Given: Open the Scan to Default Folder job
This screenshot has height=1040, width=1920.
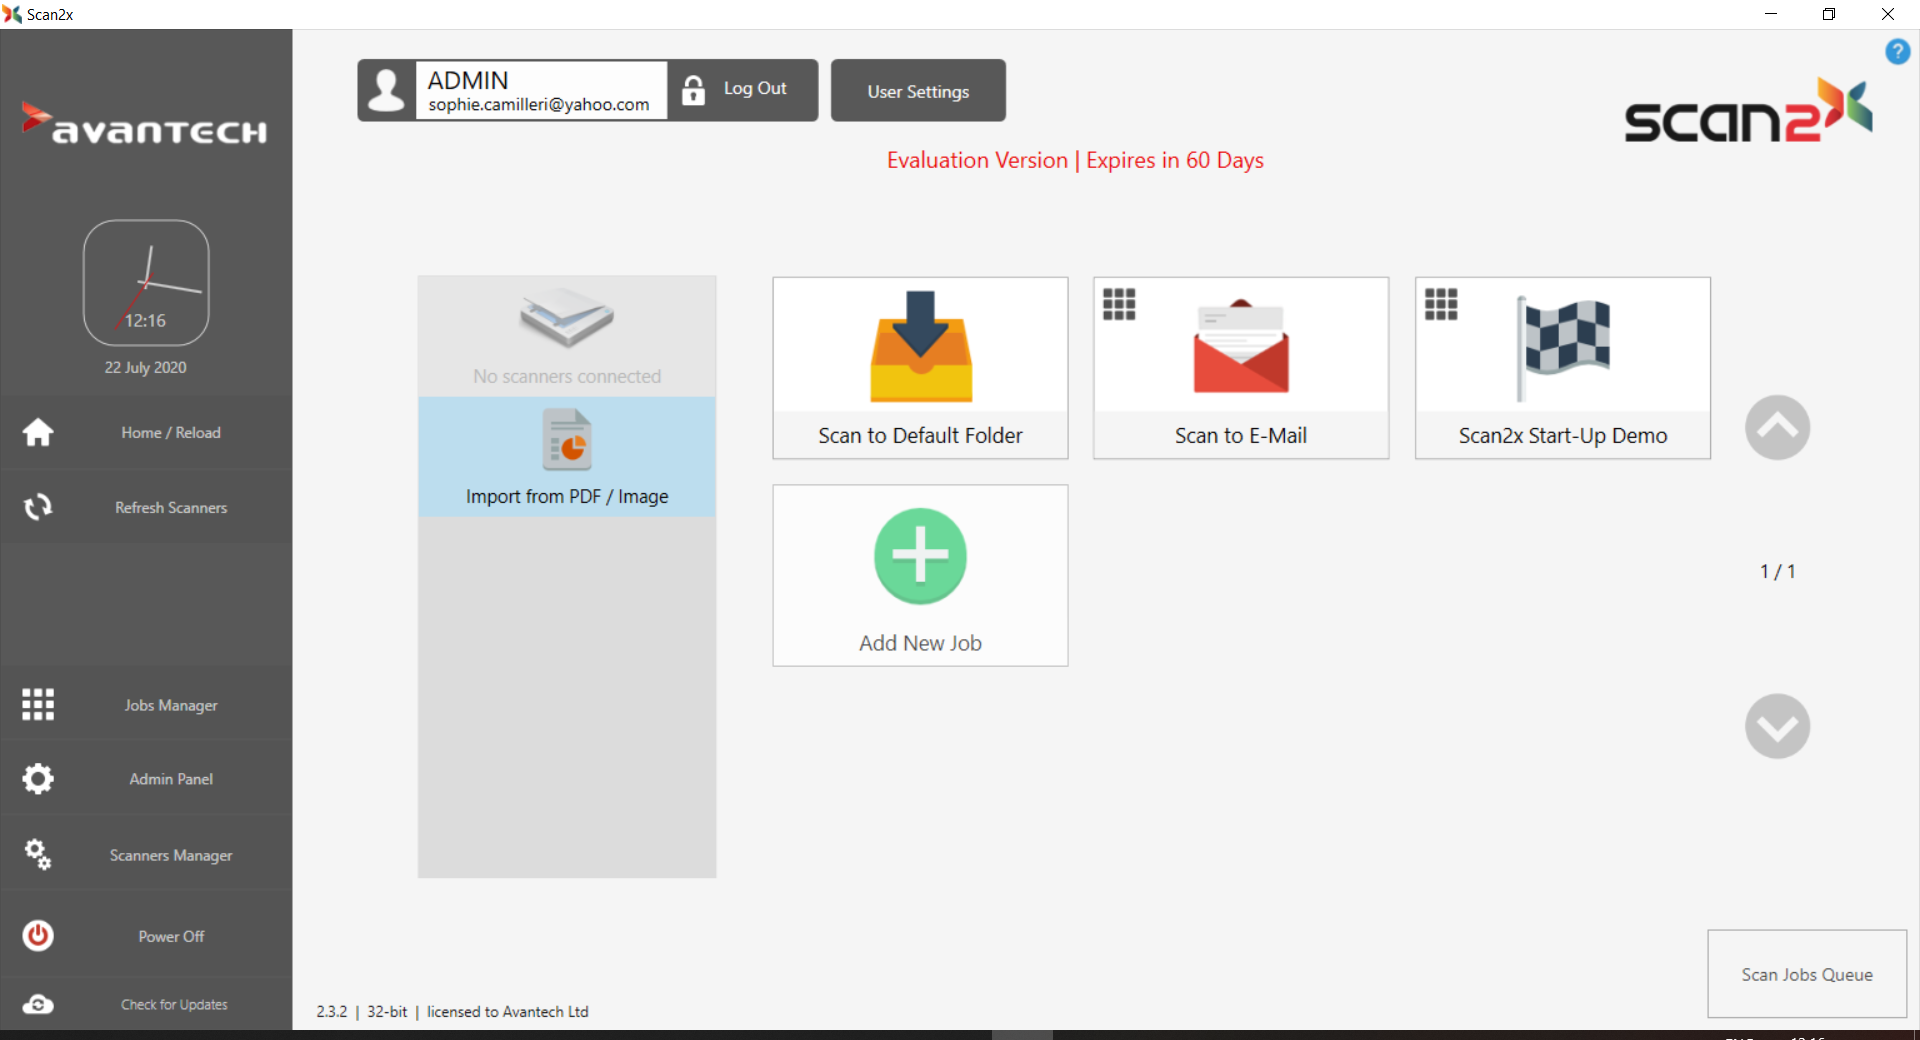Looking at the screenshot, I should pos(920,368).
